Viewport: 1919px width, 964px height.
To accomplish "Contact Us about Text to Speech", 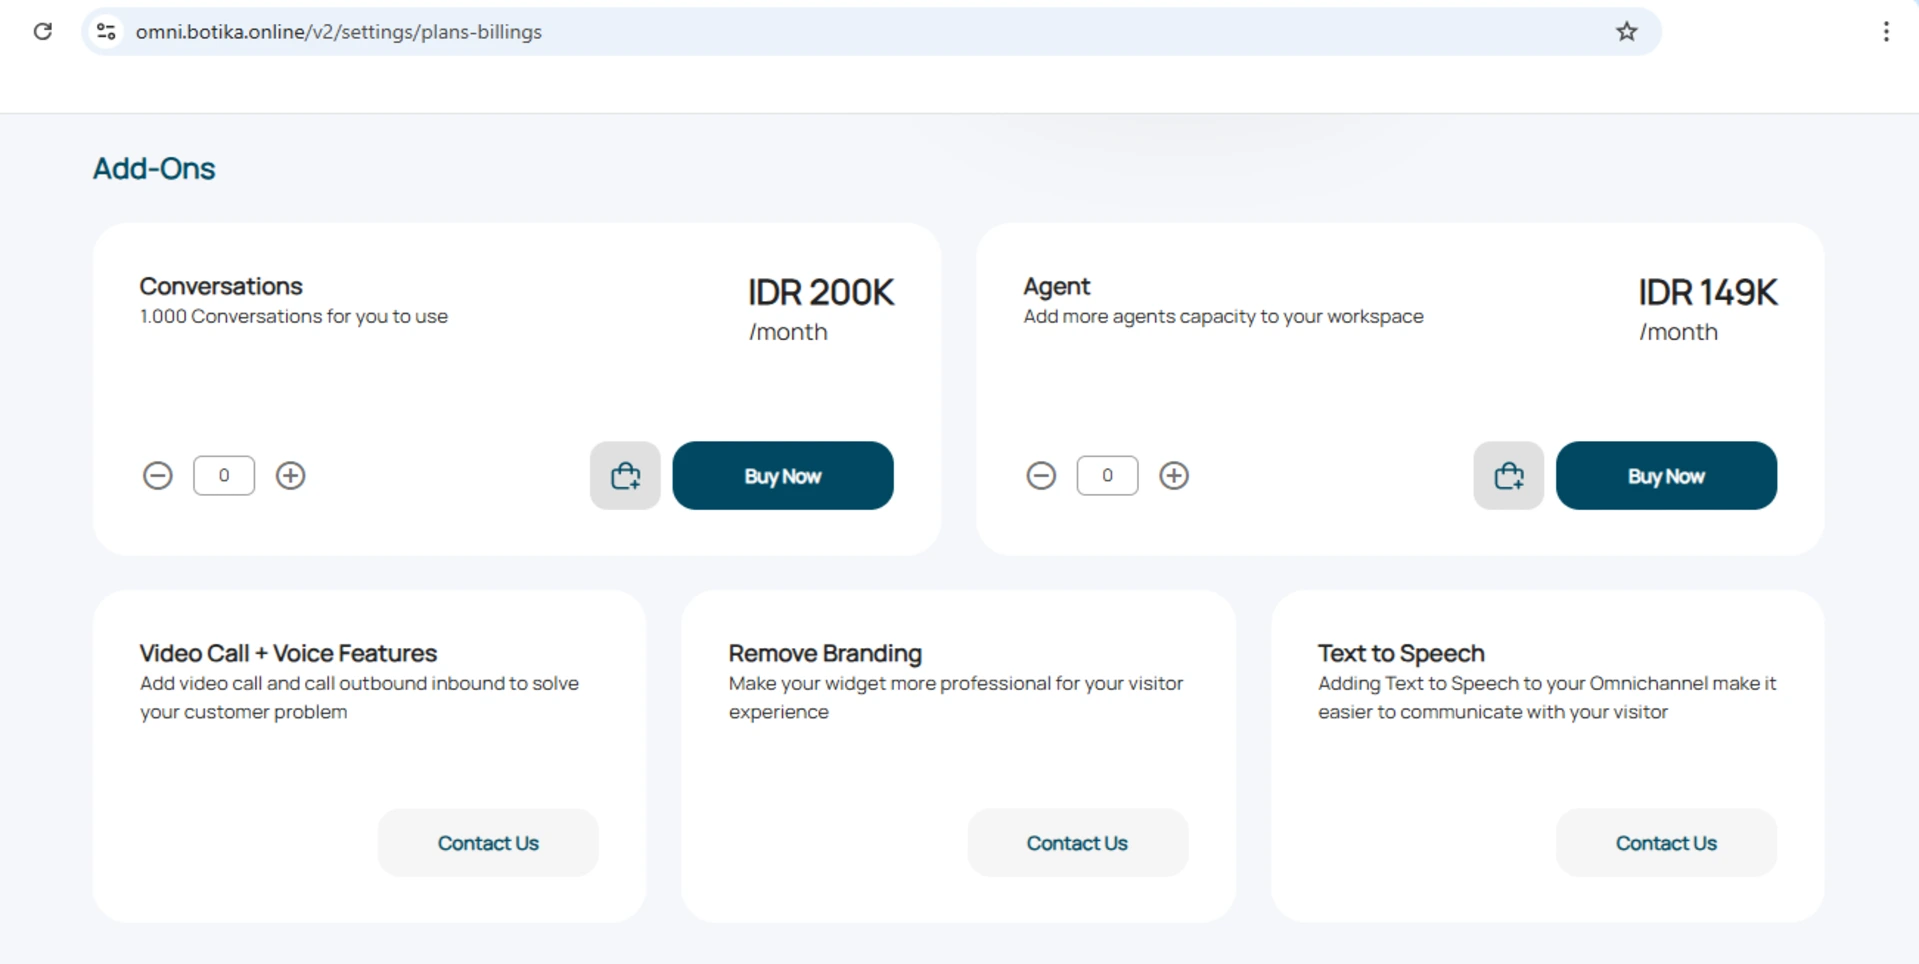I will pyautogui.click(x=1666, y=843).
